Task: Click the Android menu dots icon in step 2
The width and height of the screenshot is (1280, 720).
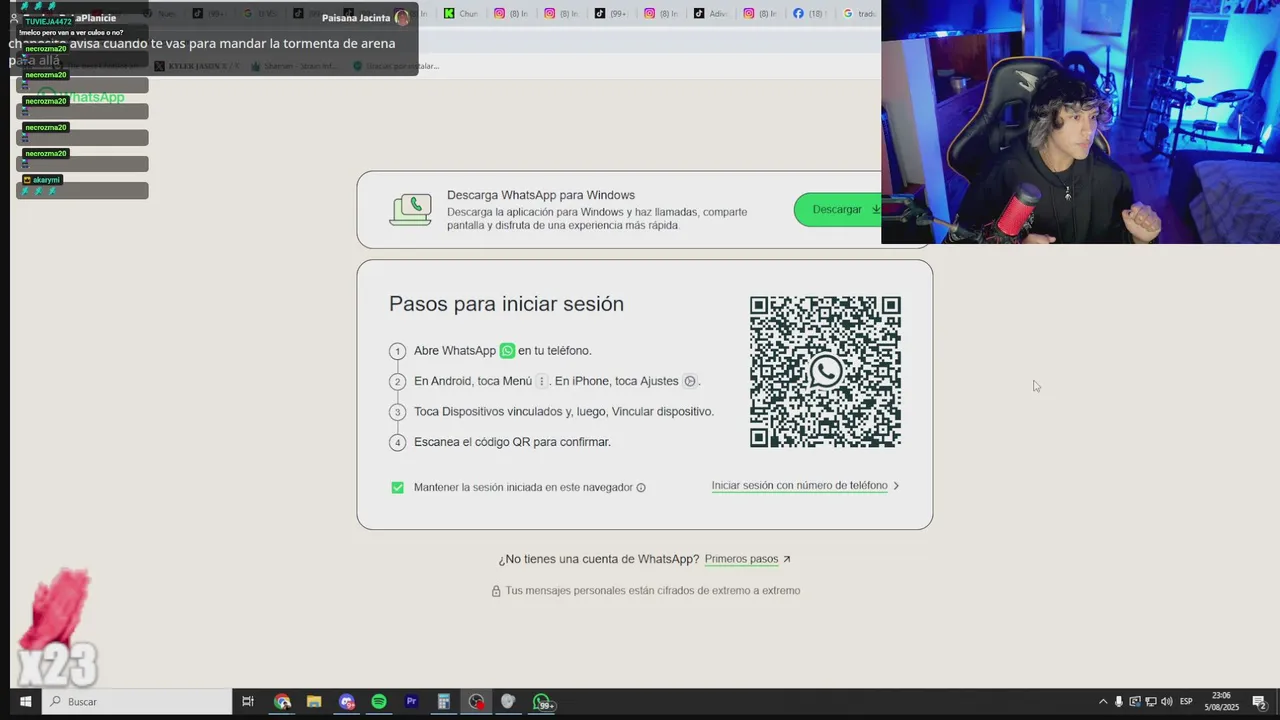Action: 541,381
